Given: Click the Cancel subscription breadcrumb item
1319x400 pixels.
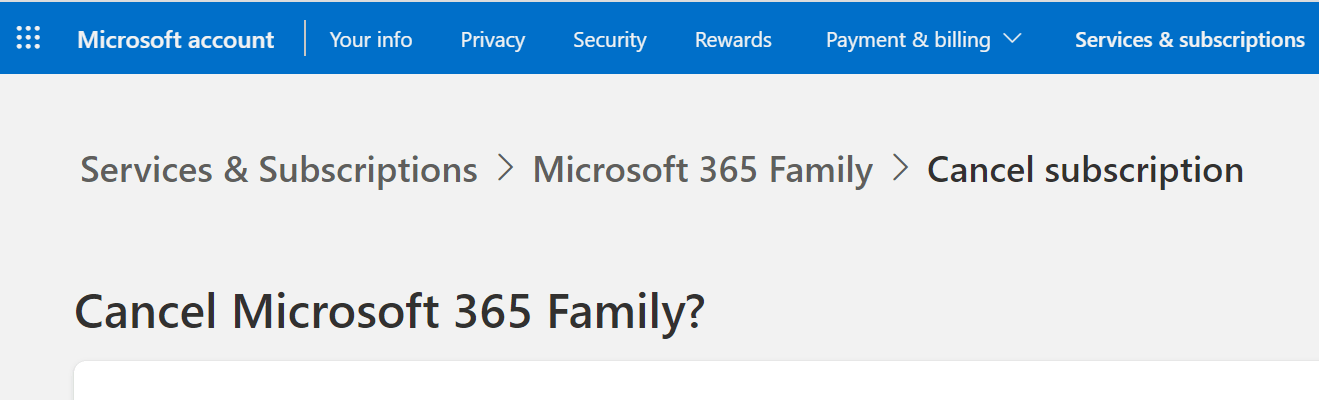Looking at the screenshot, I should point(1085,170).
